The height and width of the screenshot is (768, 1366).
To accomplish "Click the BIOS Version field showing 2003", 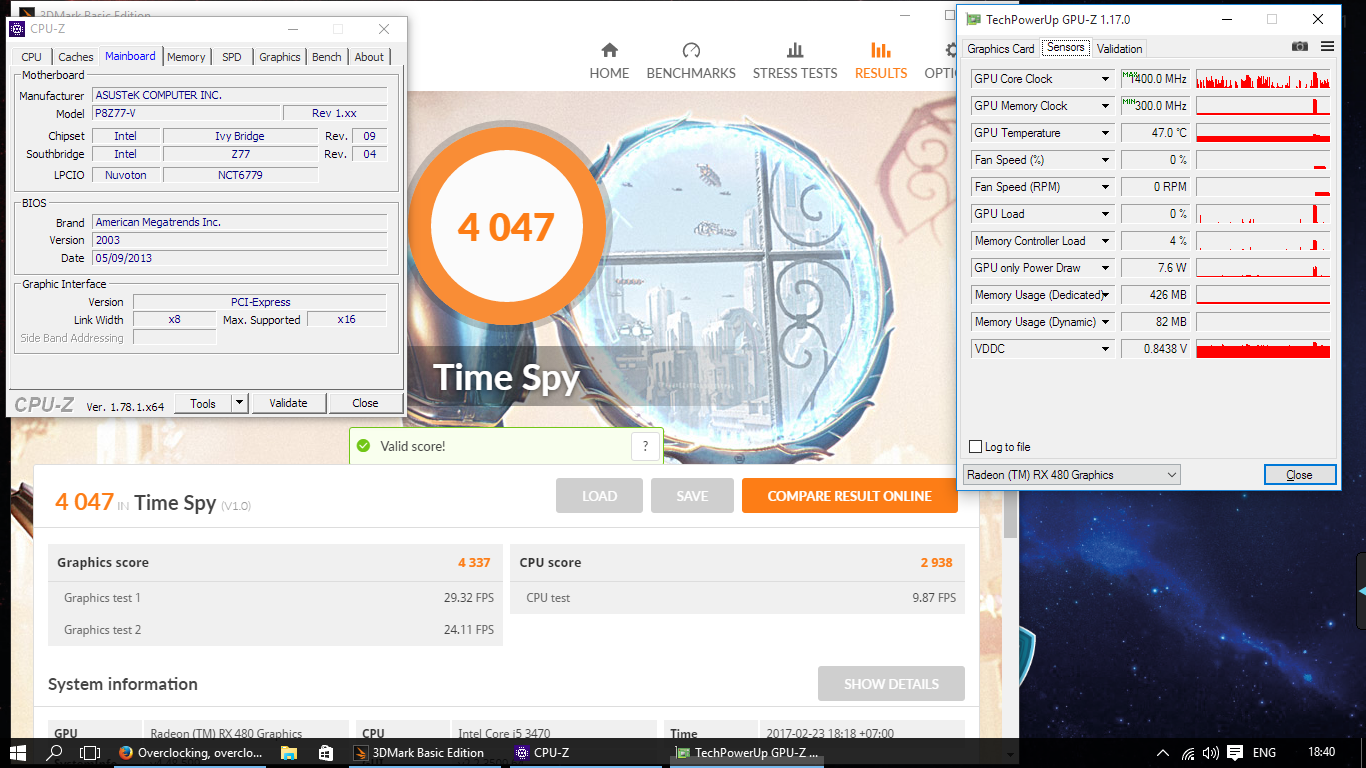I will (239, 240).
